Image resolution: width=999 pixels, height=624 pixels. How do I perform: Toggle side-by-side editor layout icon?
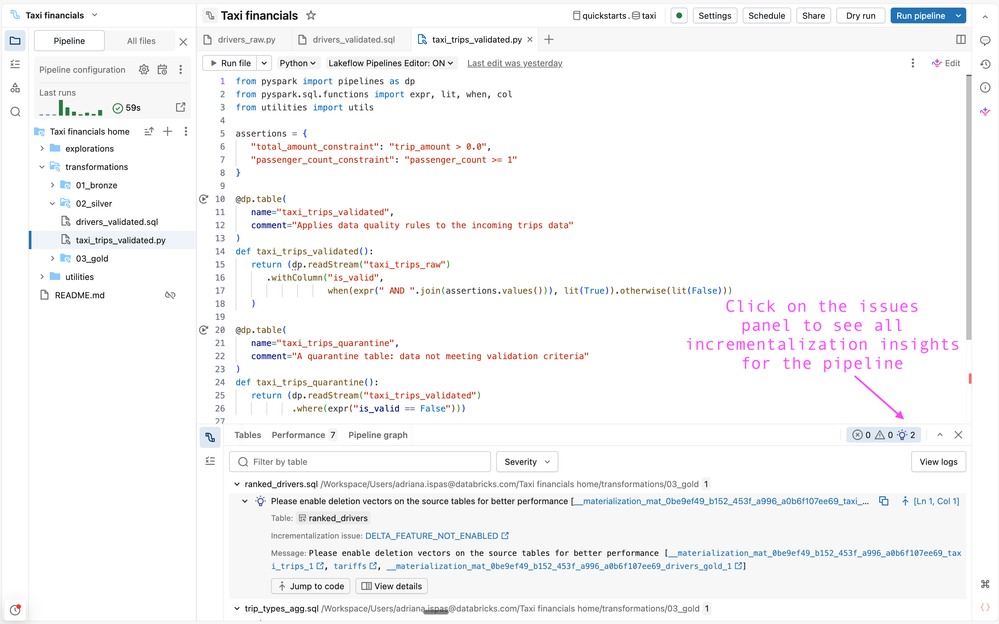pos(961,40)
